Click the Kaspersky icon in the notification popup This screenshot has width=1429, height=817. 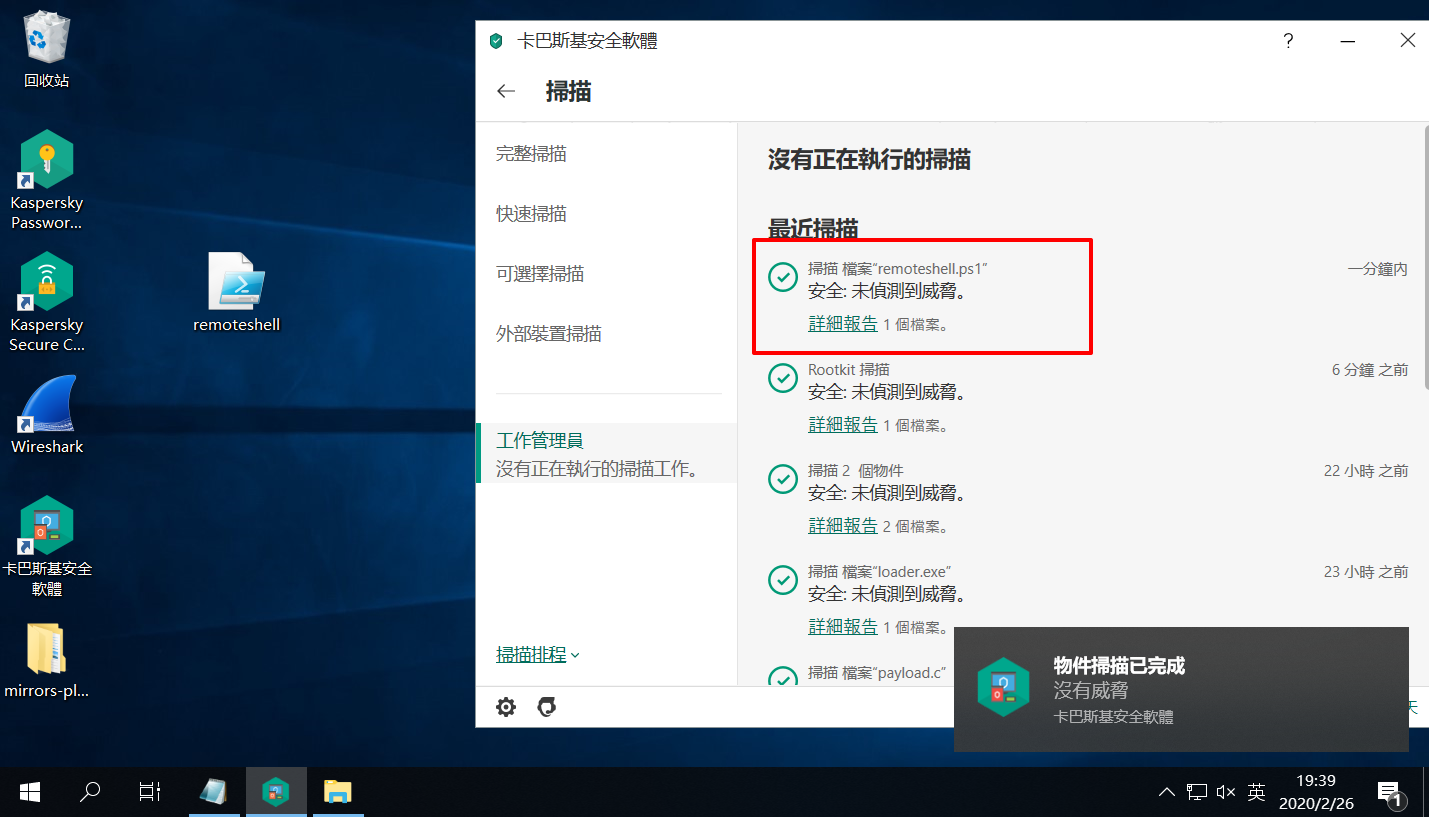pos(1003,687)
